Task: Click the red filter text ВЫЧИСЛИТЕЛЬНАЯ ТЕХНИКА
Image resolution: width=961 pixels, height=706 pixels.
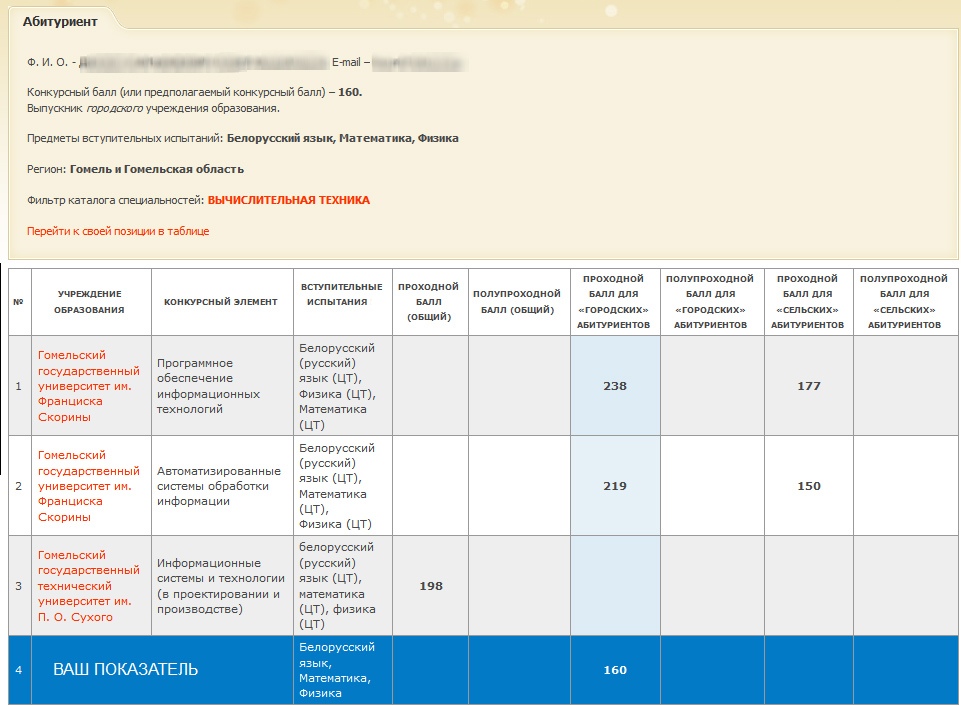Action: [289, 200]
